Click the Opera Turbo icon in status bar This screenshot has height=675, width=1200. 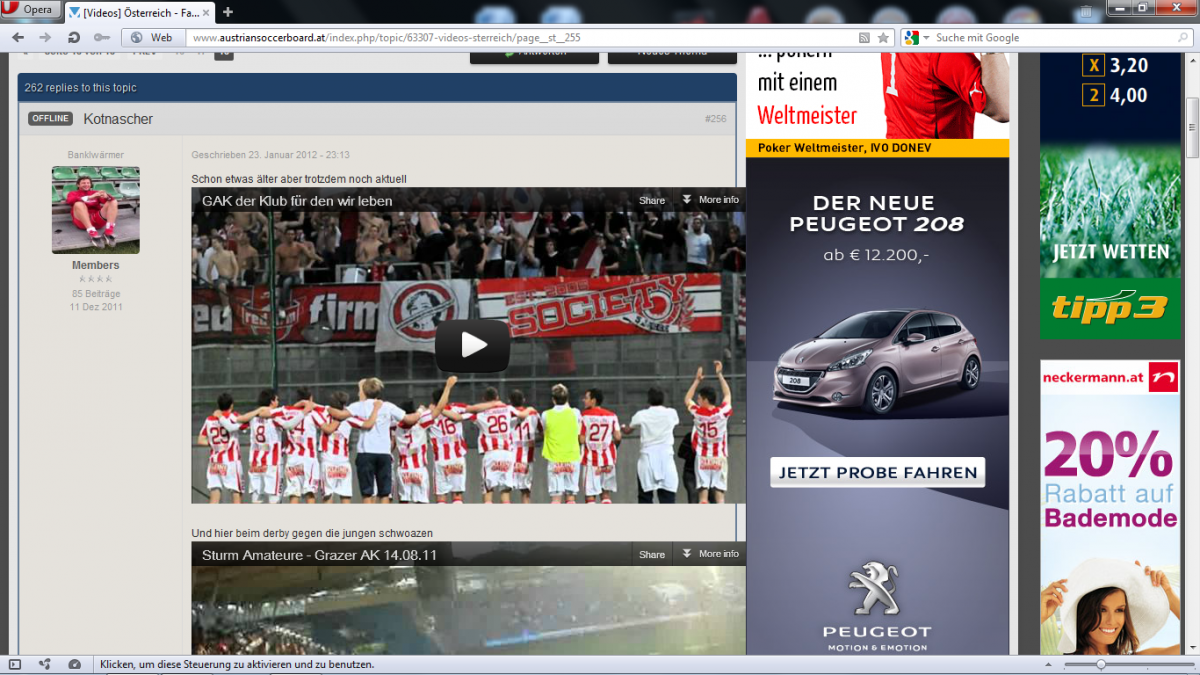tap(74, 664)
